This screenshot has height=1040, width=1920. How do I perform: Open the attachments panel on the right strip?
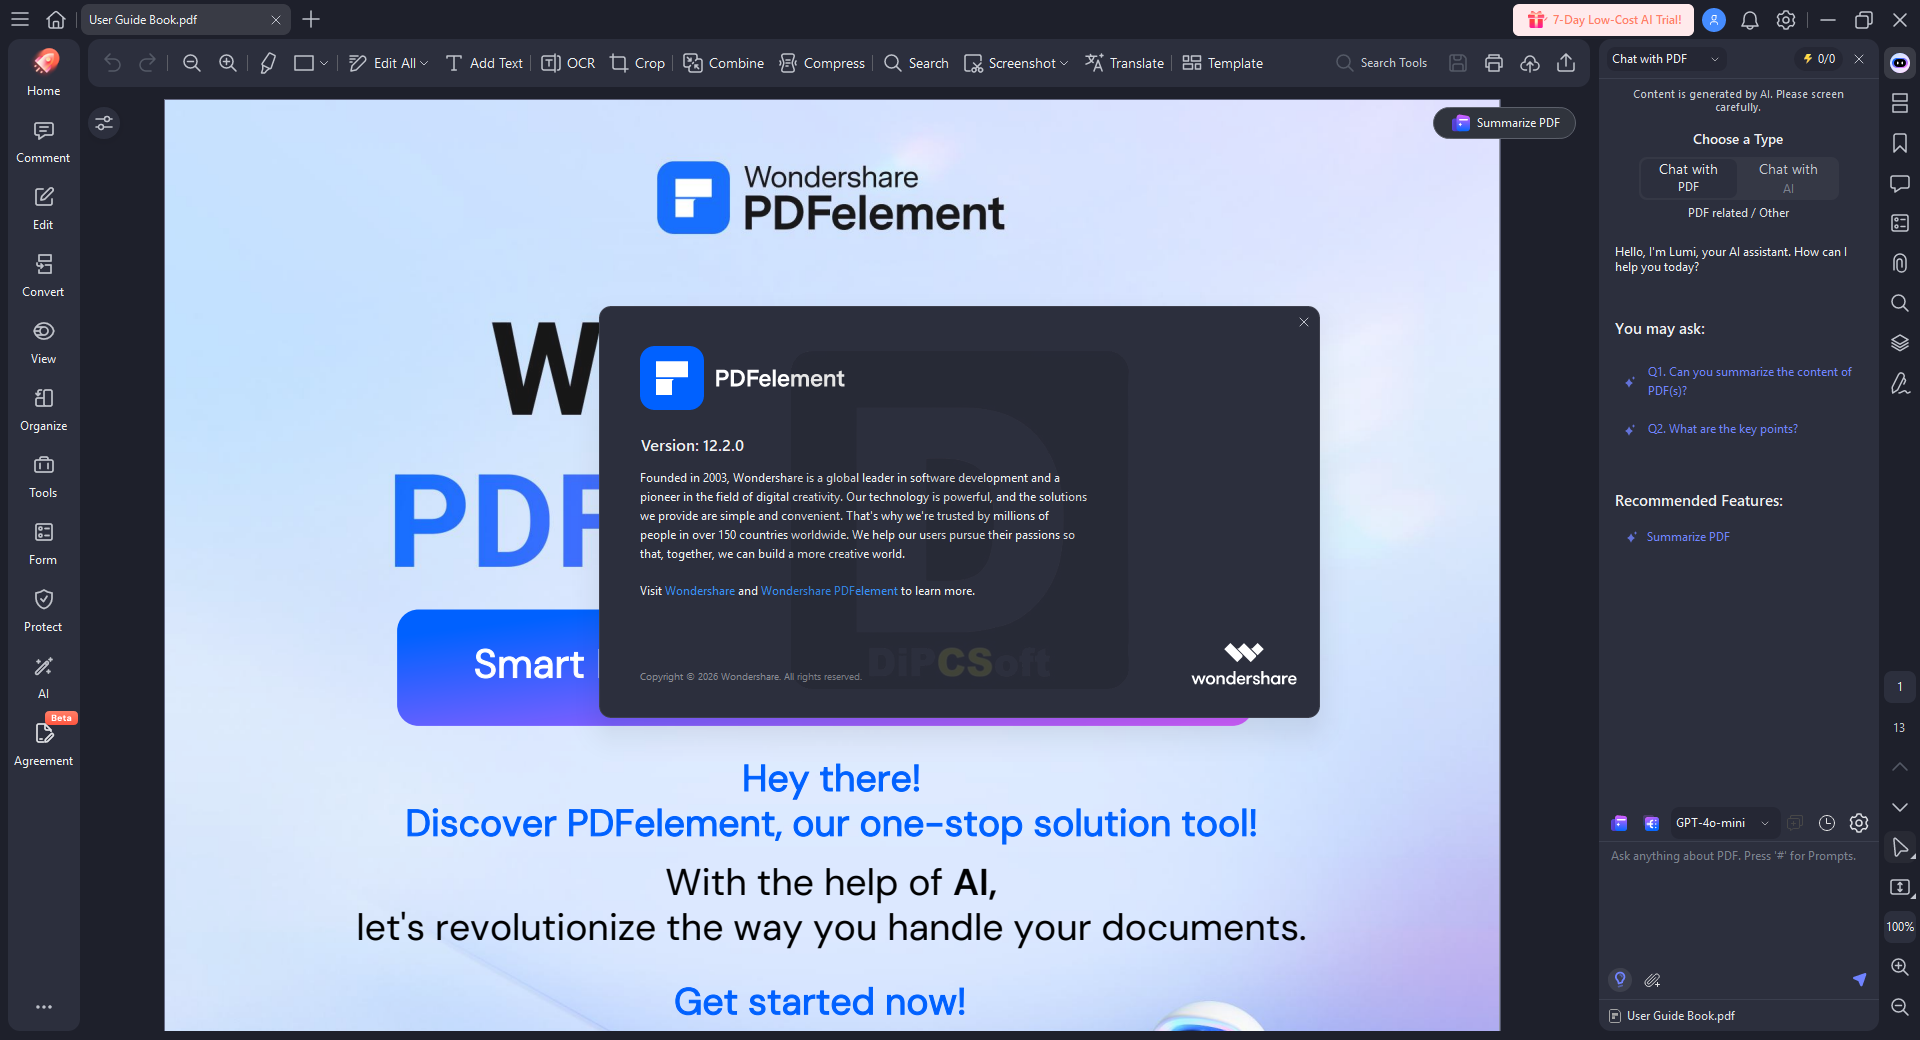(x=1900, y=263)
